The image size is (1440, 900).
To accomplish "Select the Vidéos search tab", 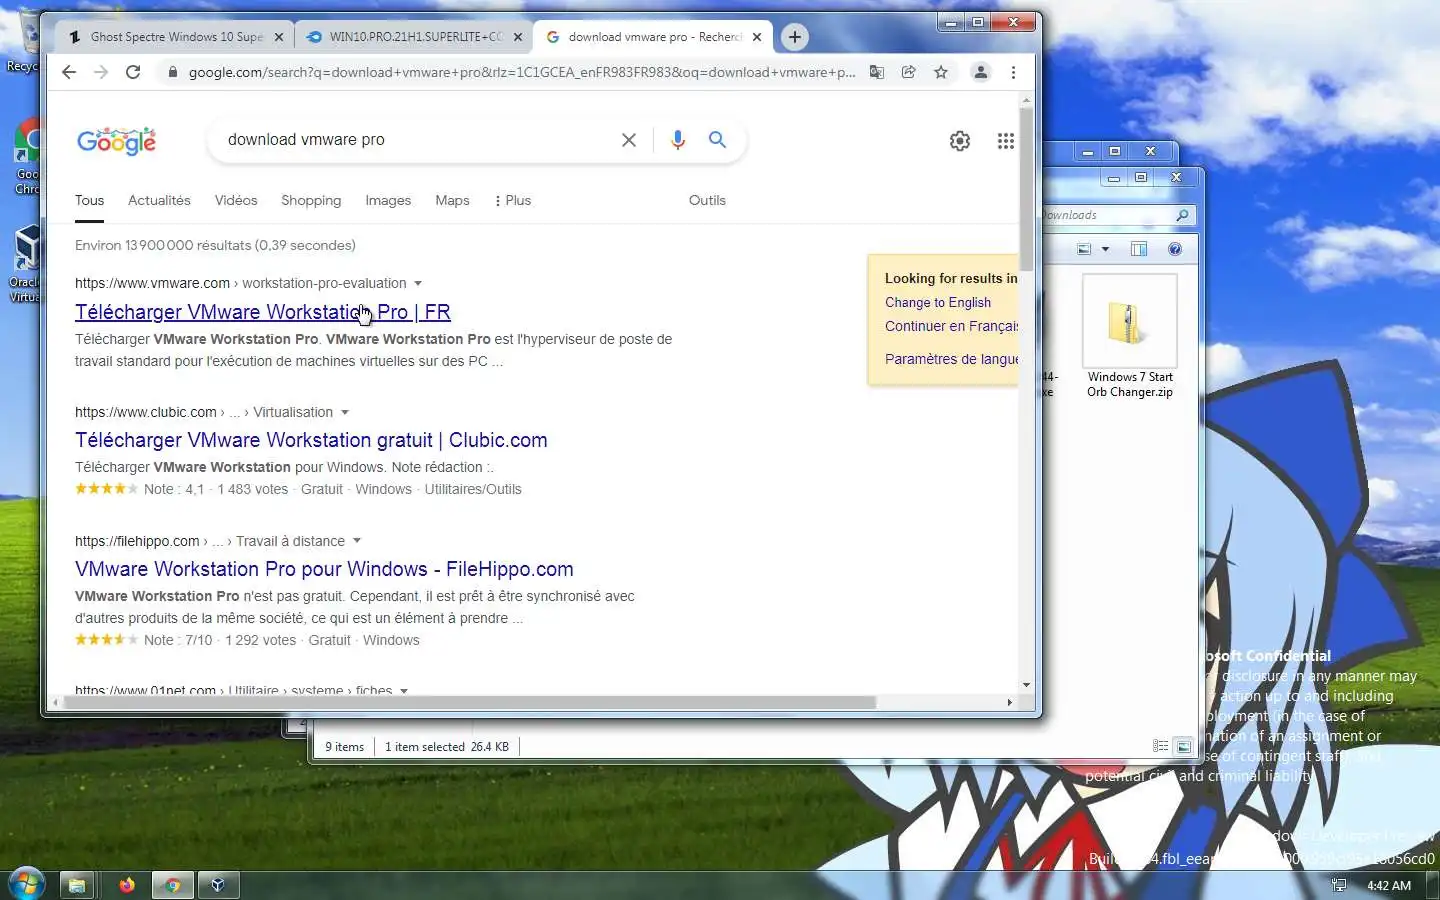I will click(x=236, y=200).
